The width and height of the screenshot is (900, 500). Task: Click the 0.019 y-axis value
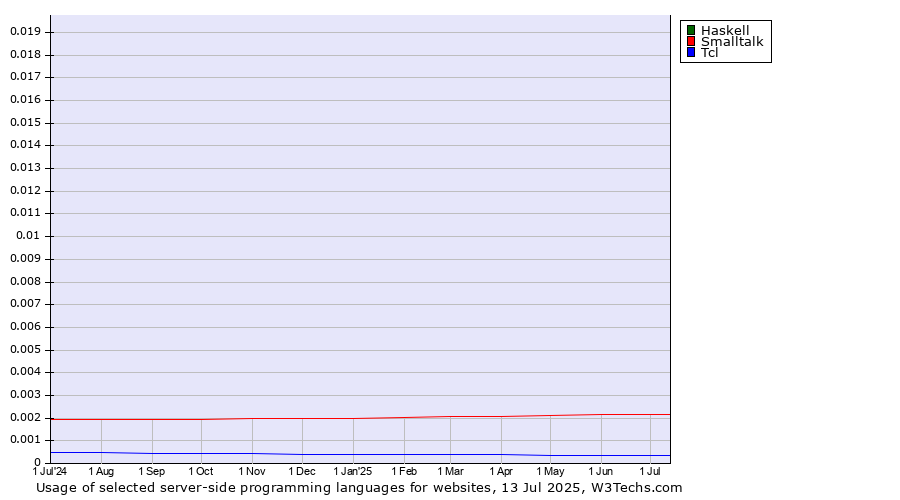(x=26, y=32)
